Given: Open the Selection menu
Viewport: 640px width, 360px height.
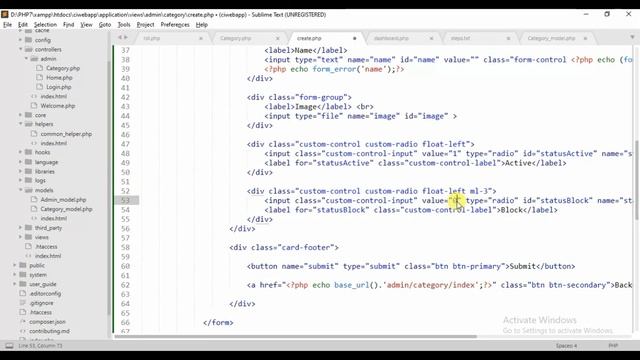Looking at the screenshot, I should point(45,24).
